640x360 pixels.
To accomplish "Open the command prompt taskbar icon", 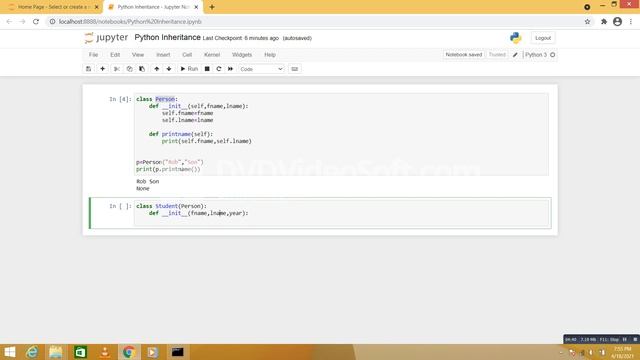I will (177, 352).
